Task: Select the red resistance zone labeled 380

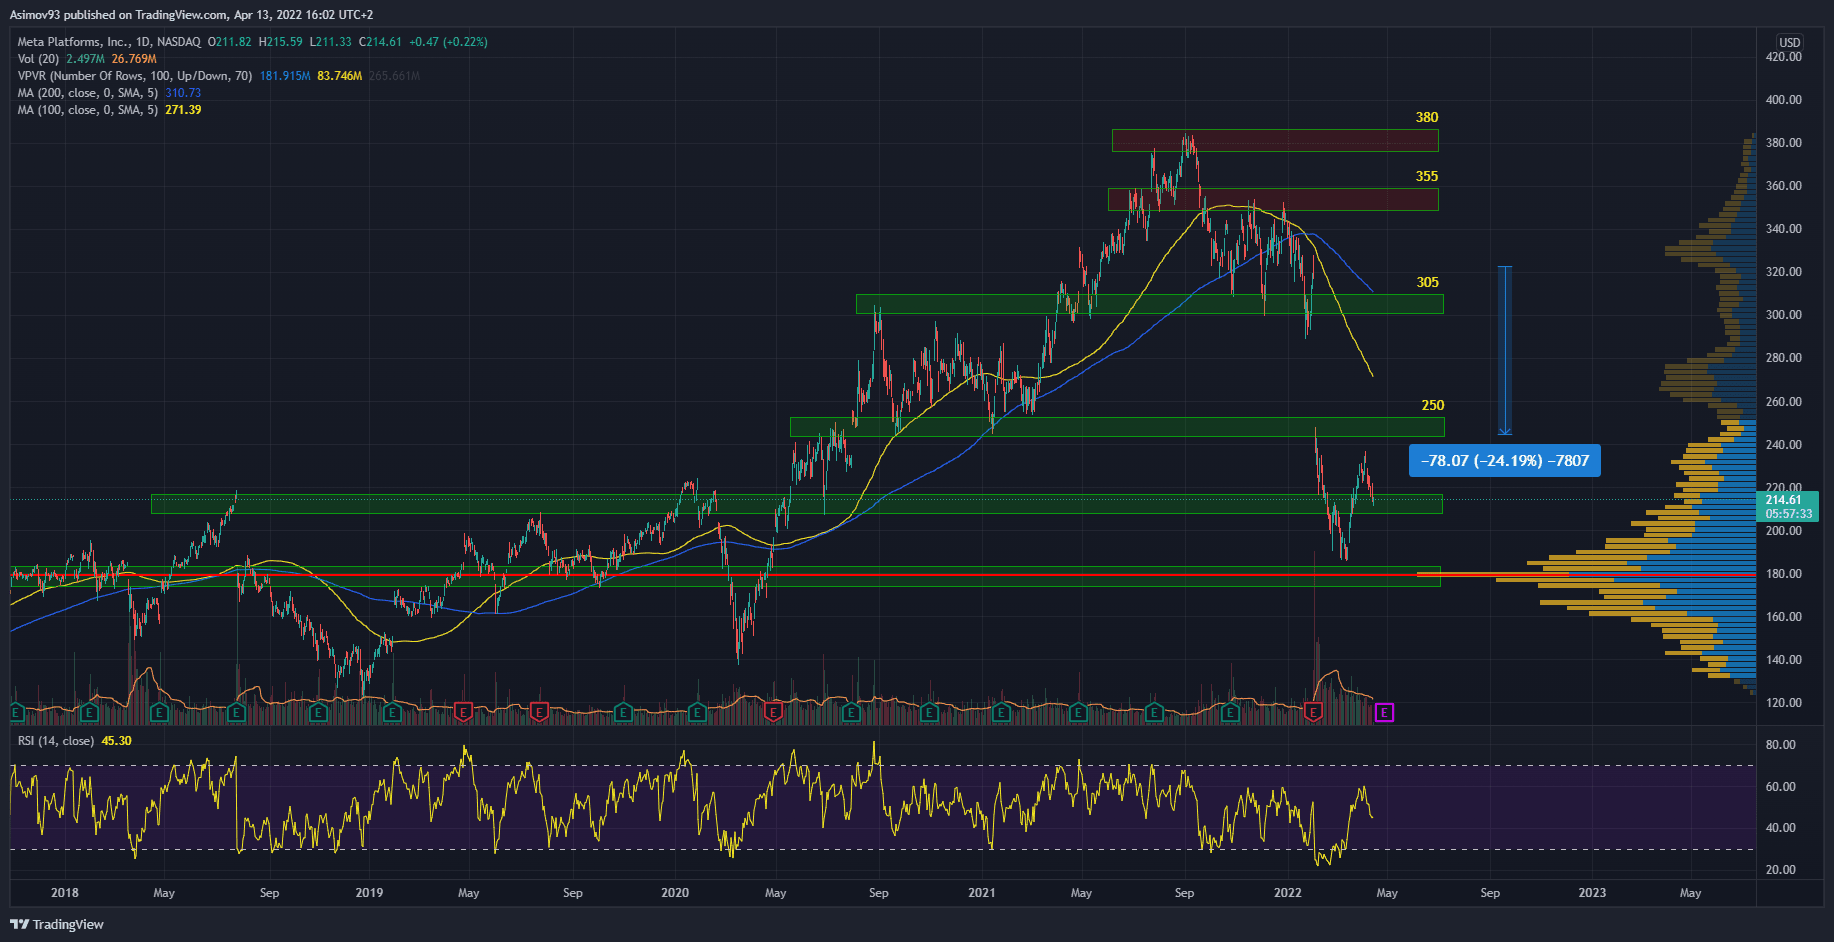Action: coord(1274,140)
